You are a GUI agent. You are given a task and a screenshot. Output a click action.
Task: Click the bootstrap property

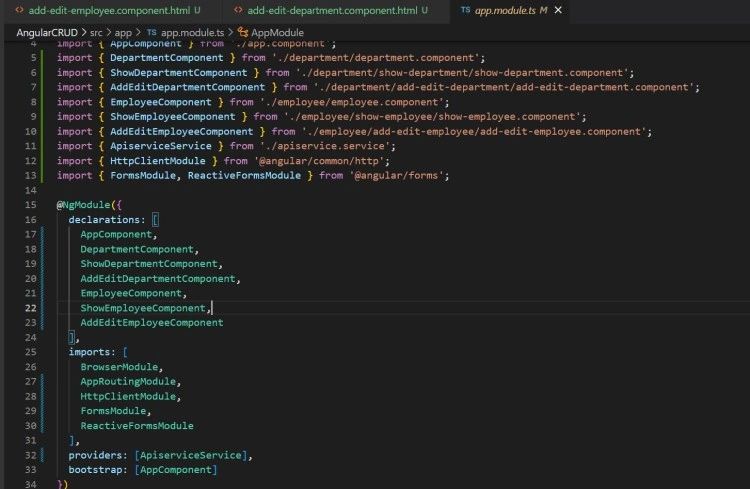point(95,470)
